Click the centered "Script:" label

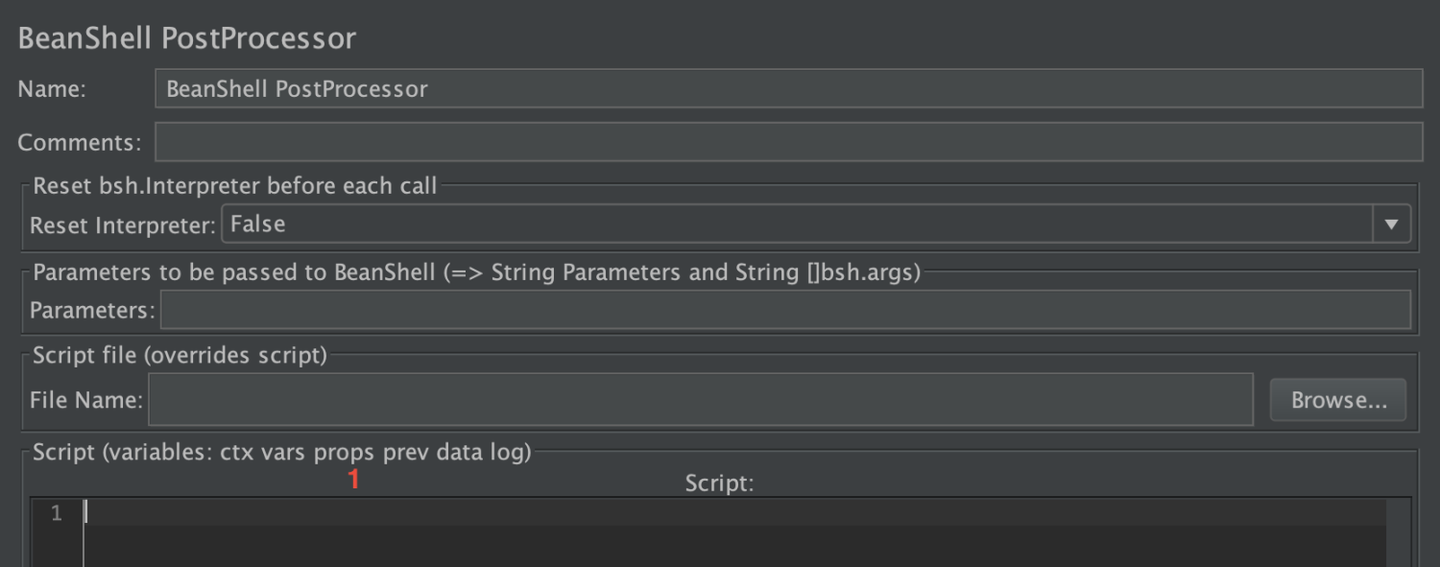pos(719,484)
